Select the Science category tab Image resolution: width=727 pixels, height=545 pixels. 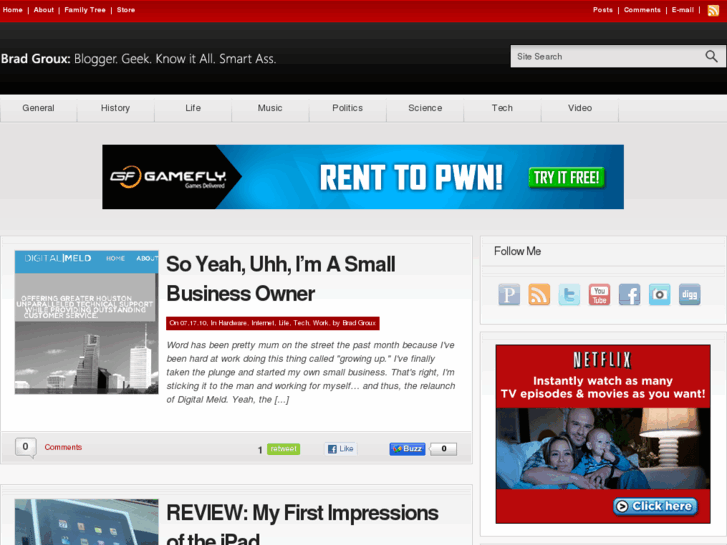tap(425, 108)
